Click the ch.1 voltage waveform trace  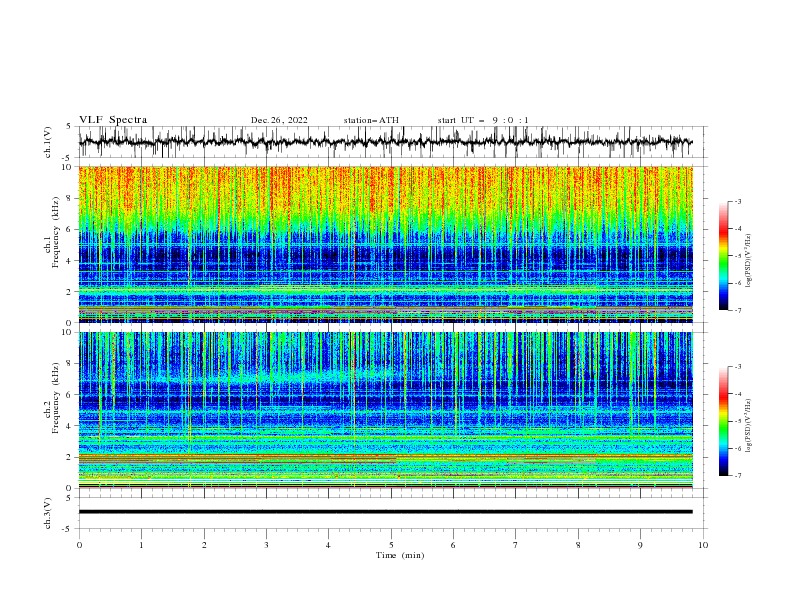pos(385,142)
